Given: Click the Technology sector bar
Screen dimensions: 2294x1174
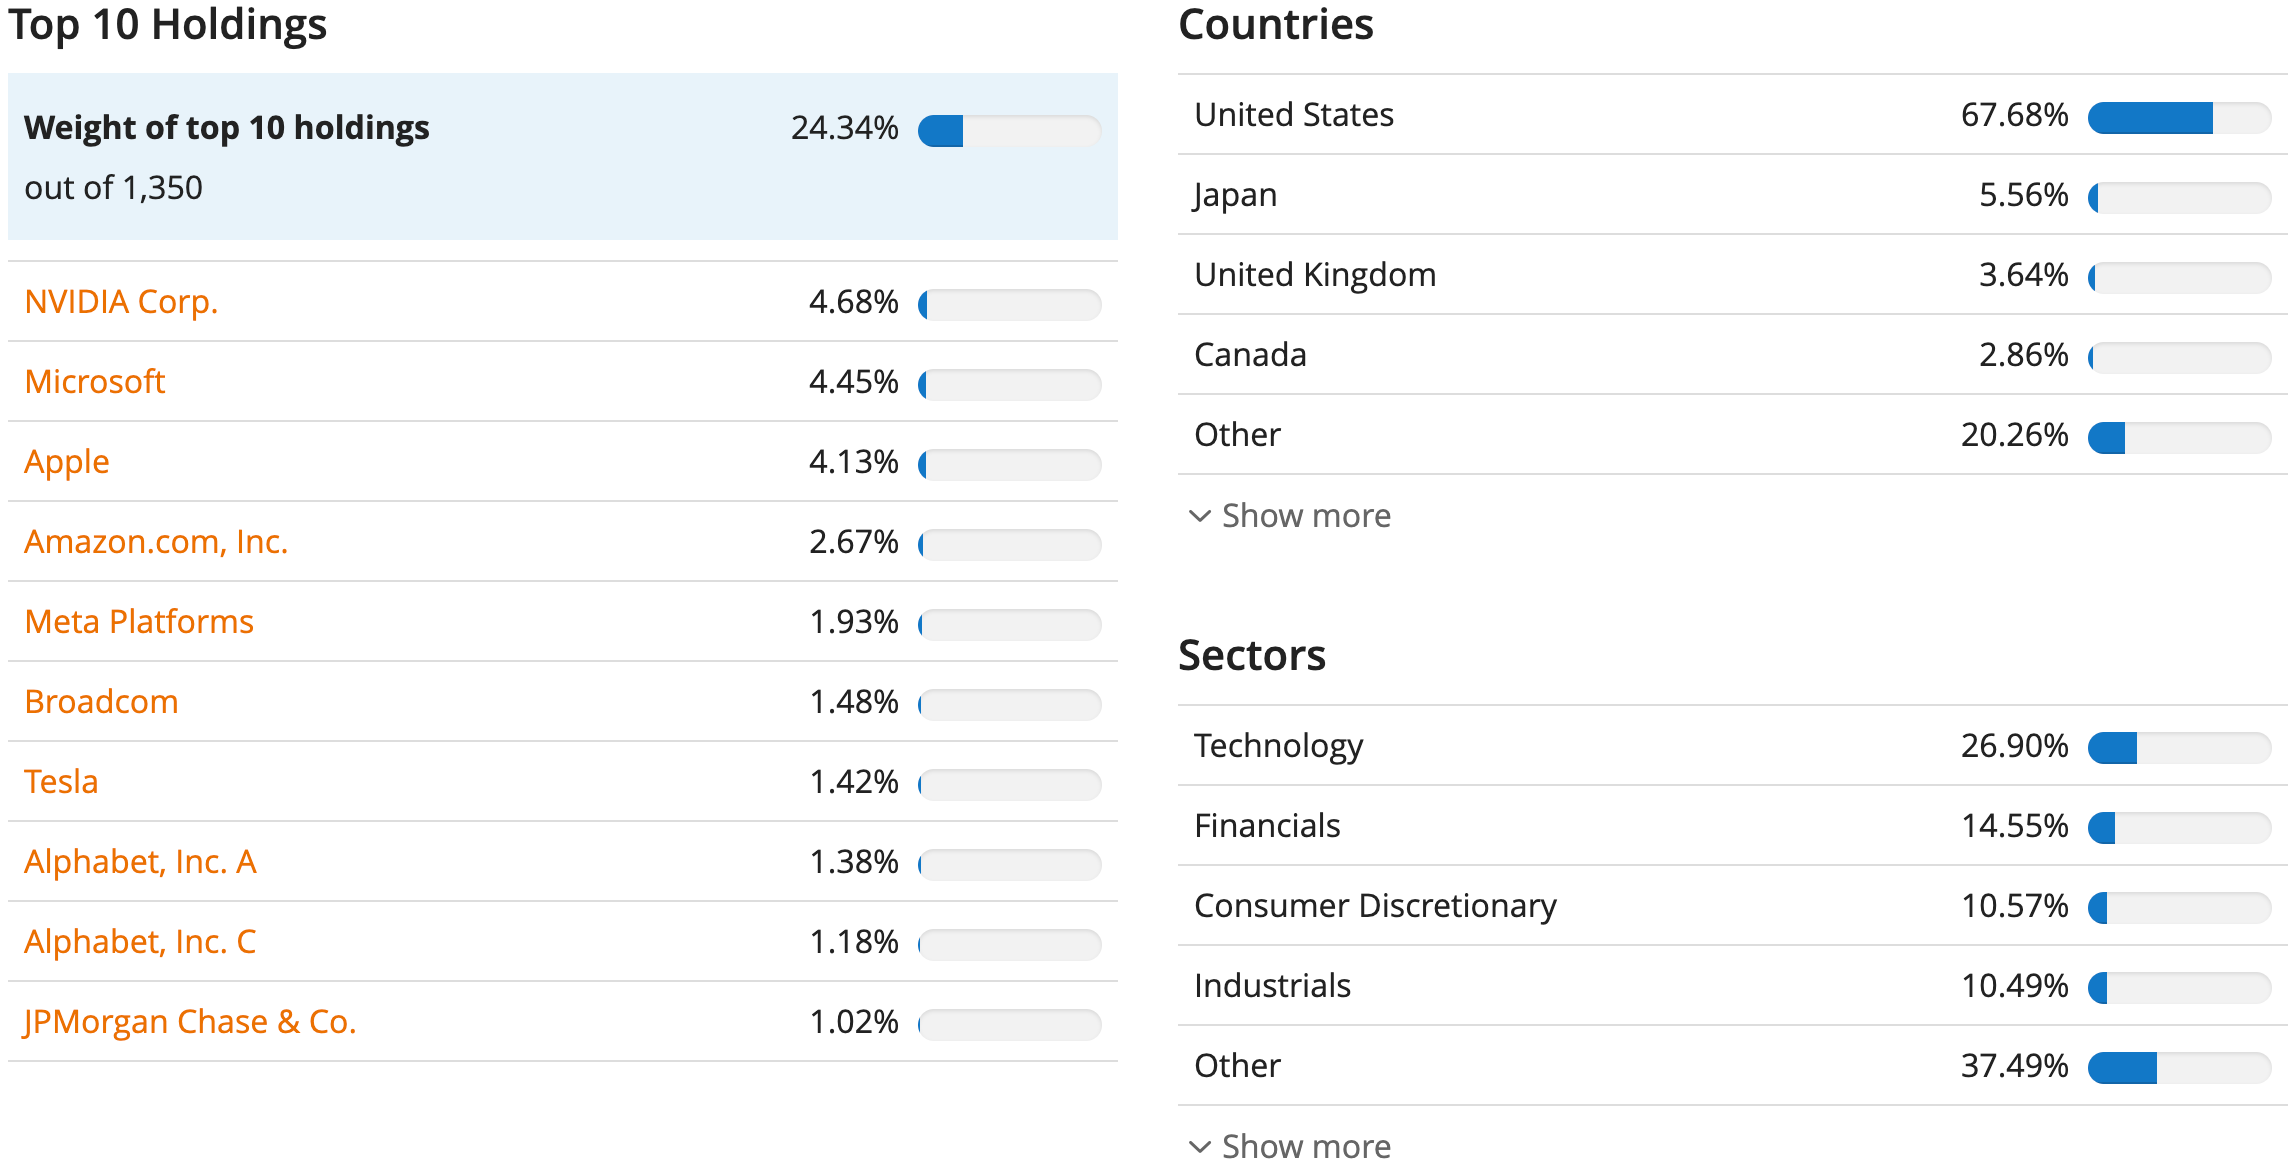Looking at the screenshot, I should point(2180,748).
